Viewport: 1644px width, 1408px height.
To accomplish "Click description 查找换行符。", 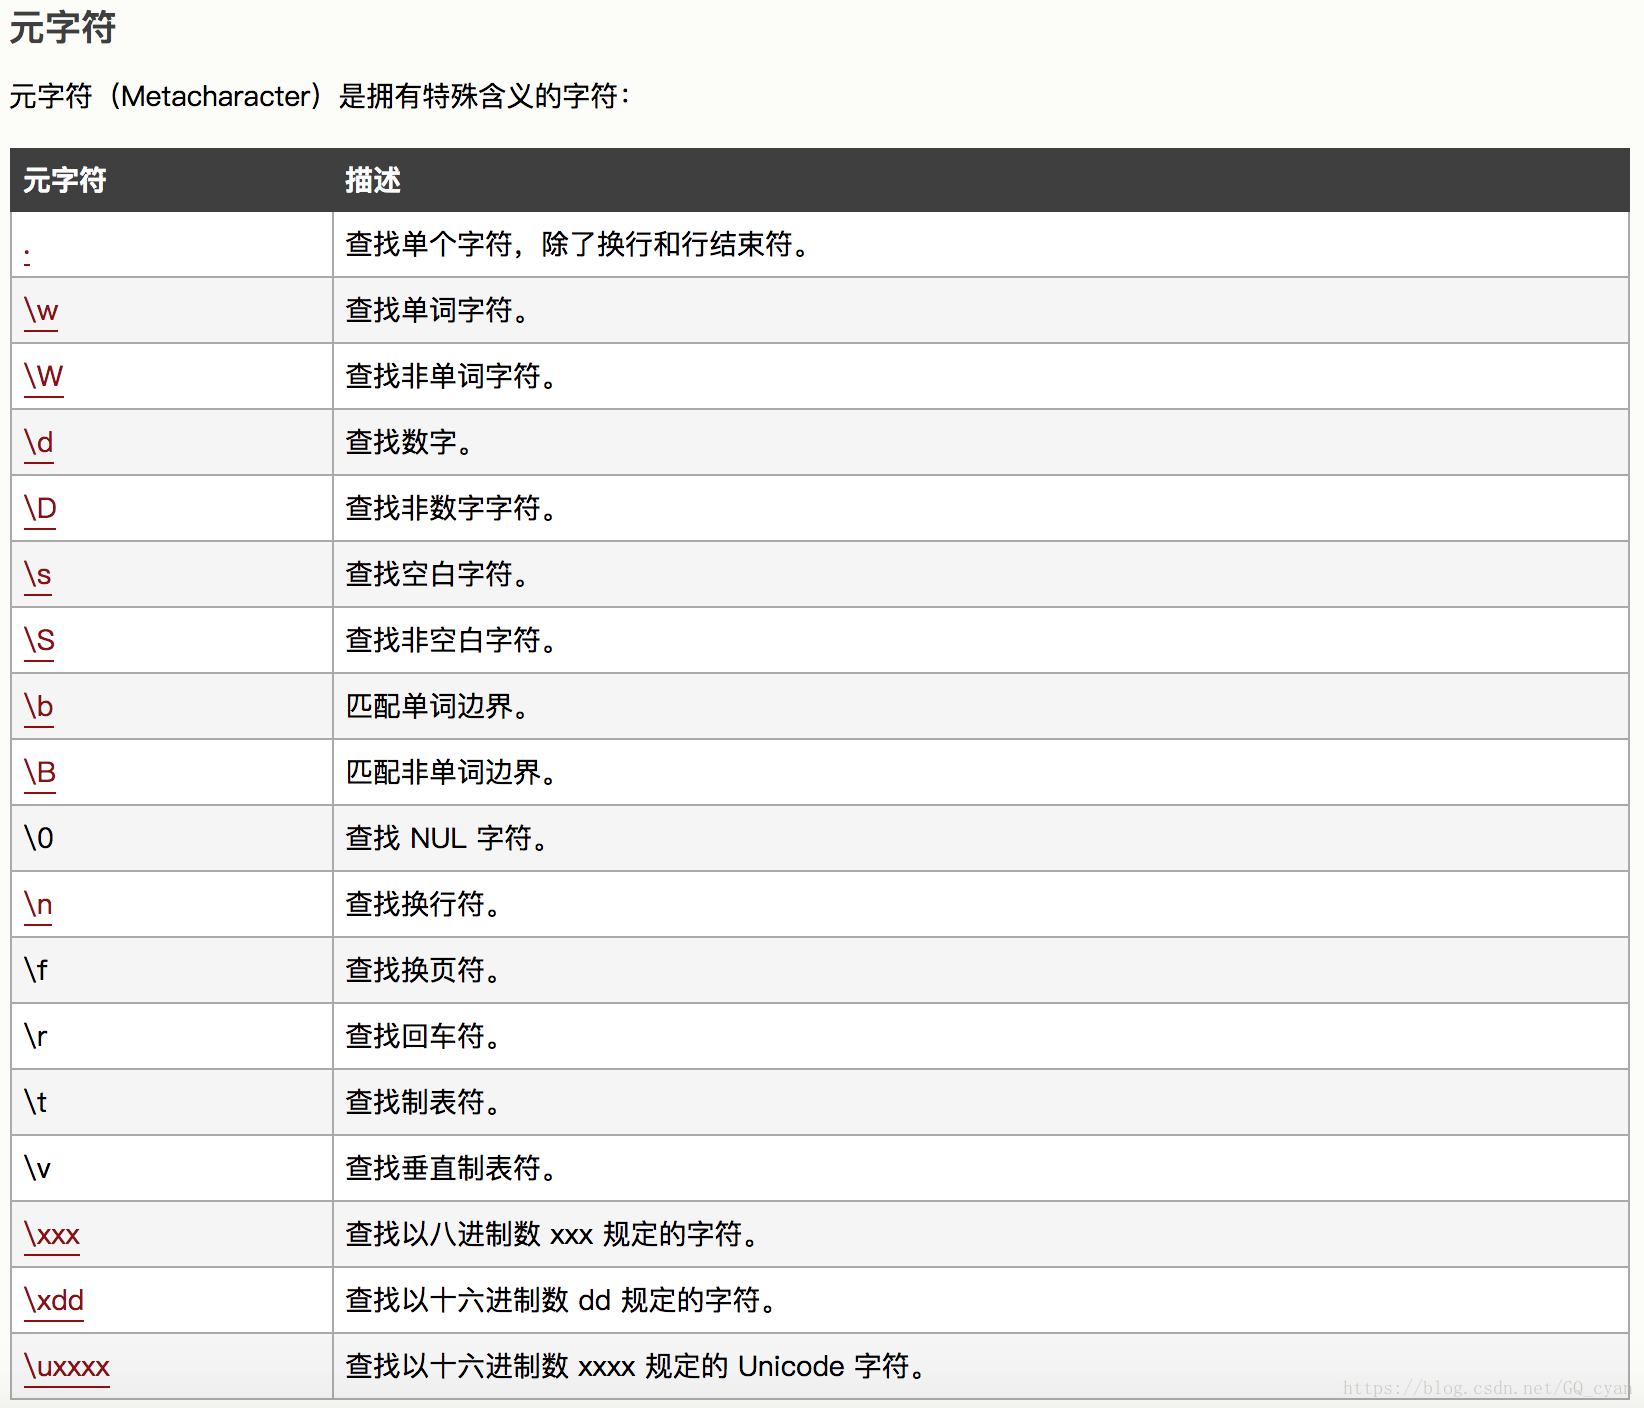I will click(x=424, y=904).
